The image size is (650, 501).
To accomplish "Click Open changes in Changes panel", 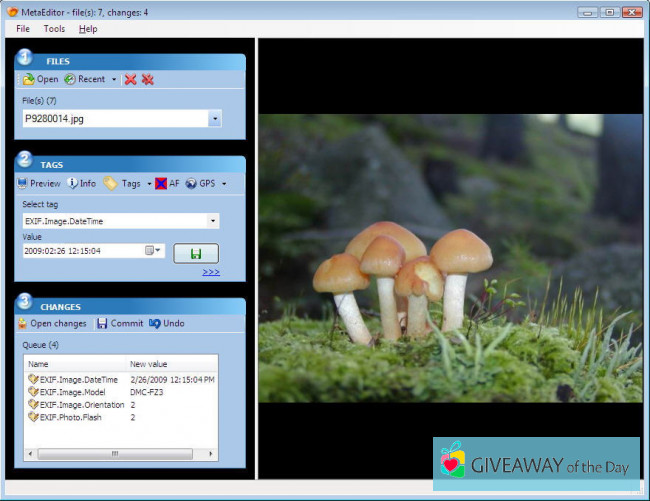I will [x=51, y=324].
